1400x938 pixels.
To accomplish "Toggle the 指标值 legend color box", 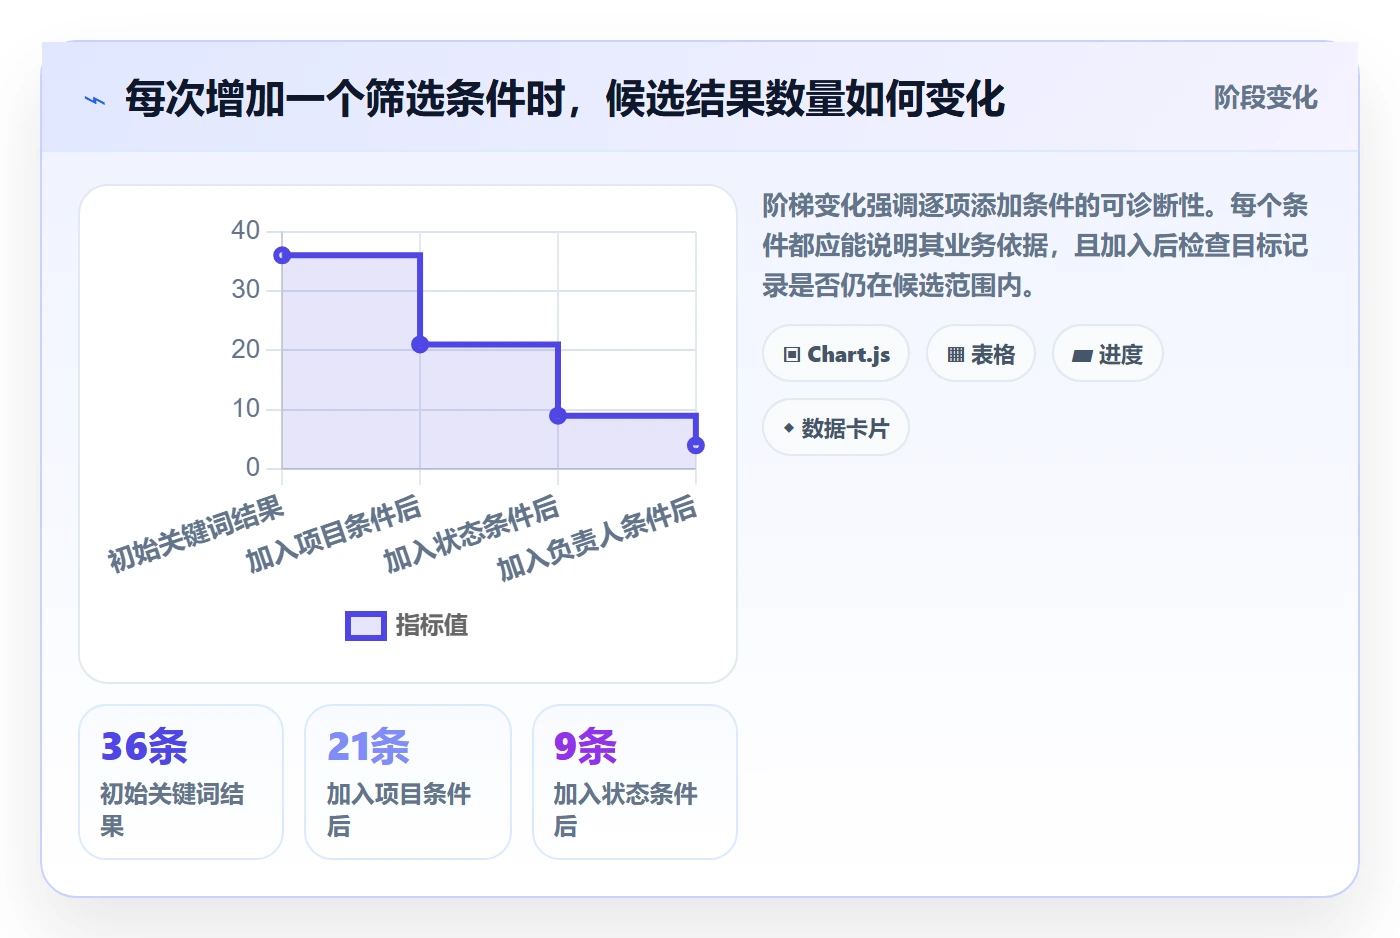I will coord(366,626).
